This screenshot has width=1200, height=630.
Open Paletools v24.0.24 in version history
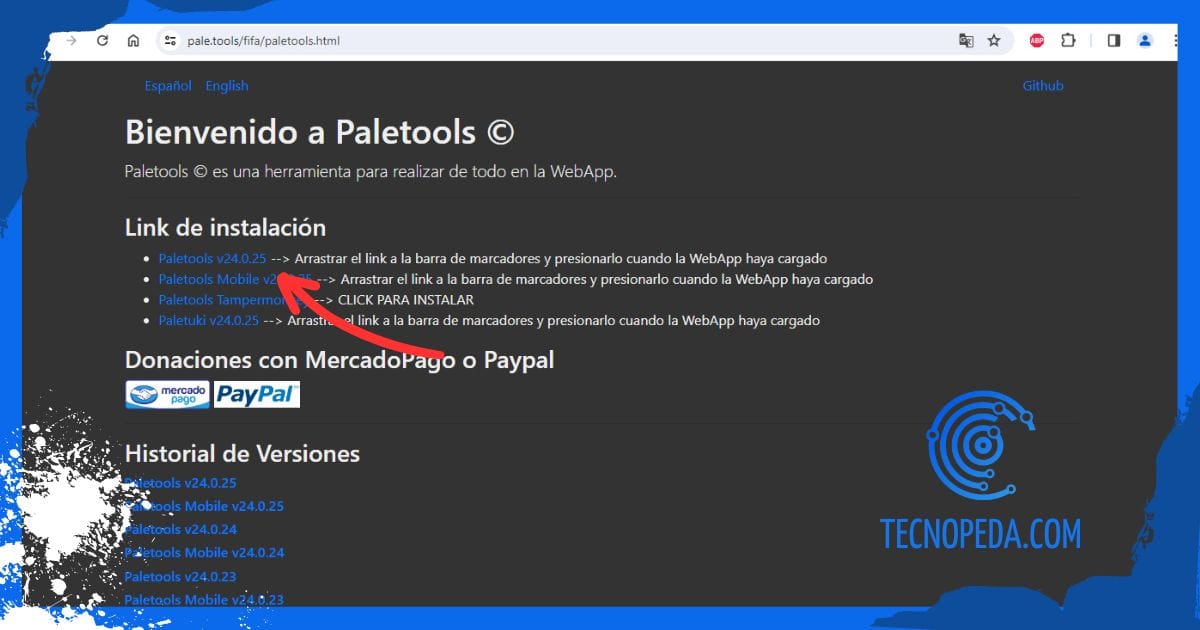(180, 529)
